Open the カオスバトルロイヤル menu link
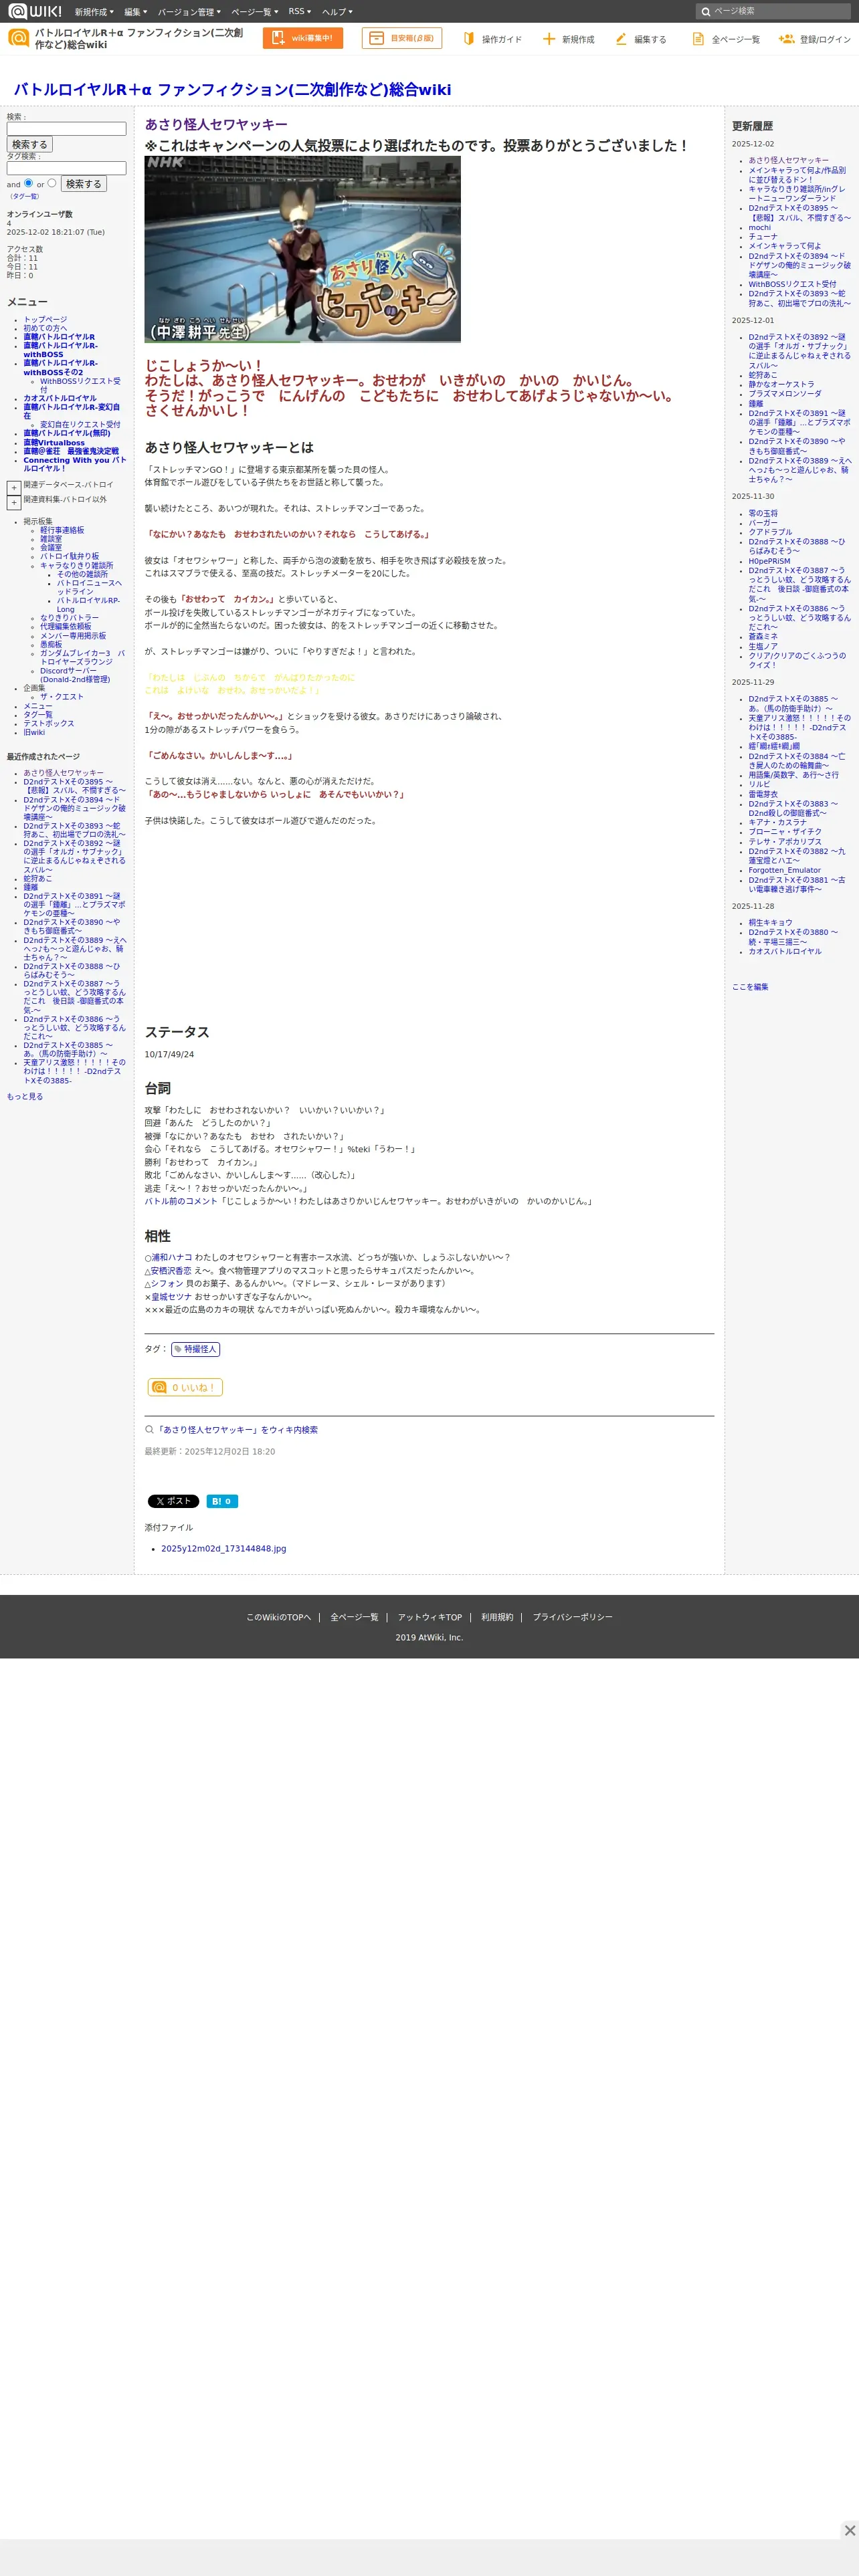Viewport: 859px width, 2576px height. click(60, 398)
